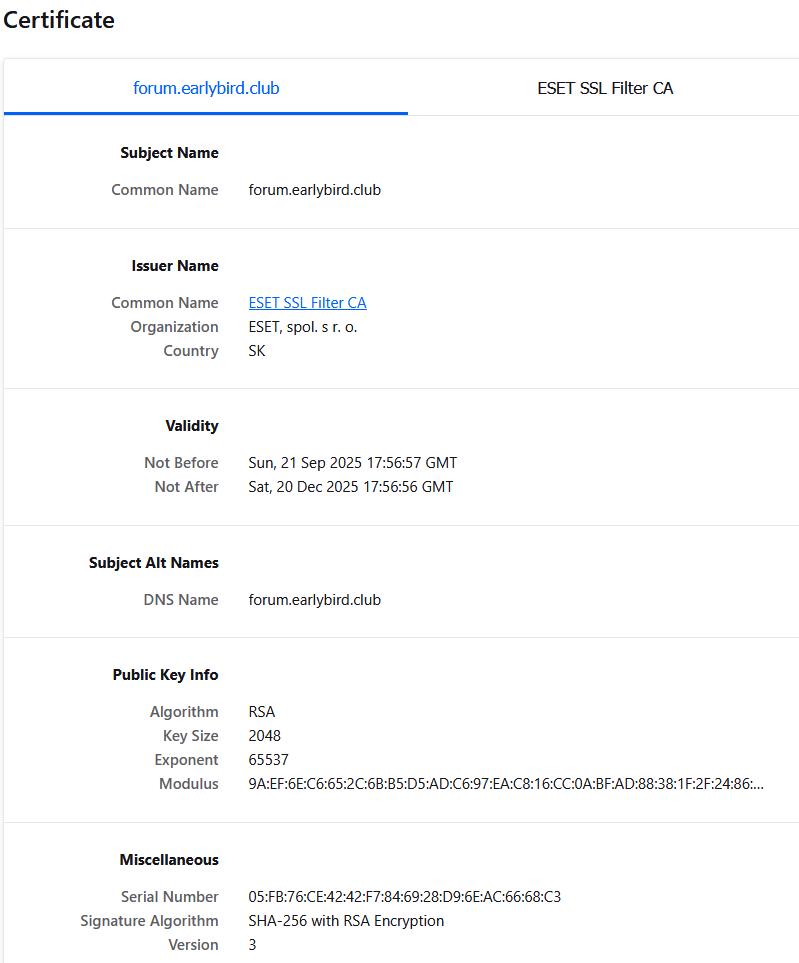Click the Subject Name Common Name value
Viewport: 799px width, 963px height.
coord(314,190)
